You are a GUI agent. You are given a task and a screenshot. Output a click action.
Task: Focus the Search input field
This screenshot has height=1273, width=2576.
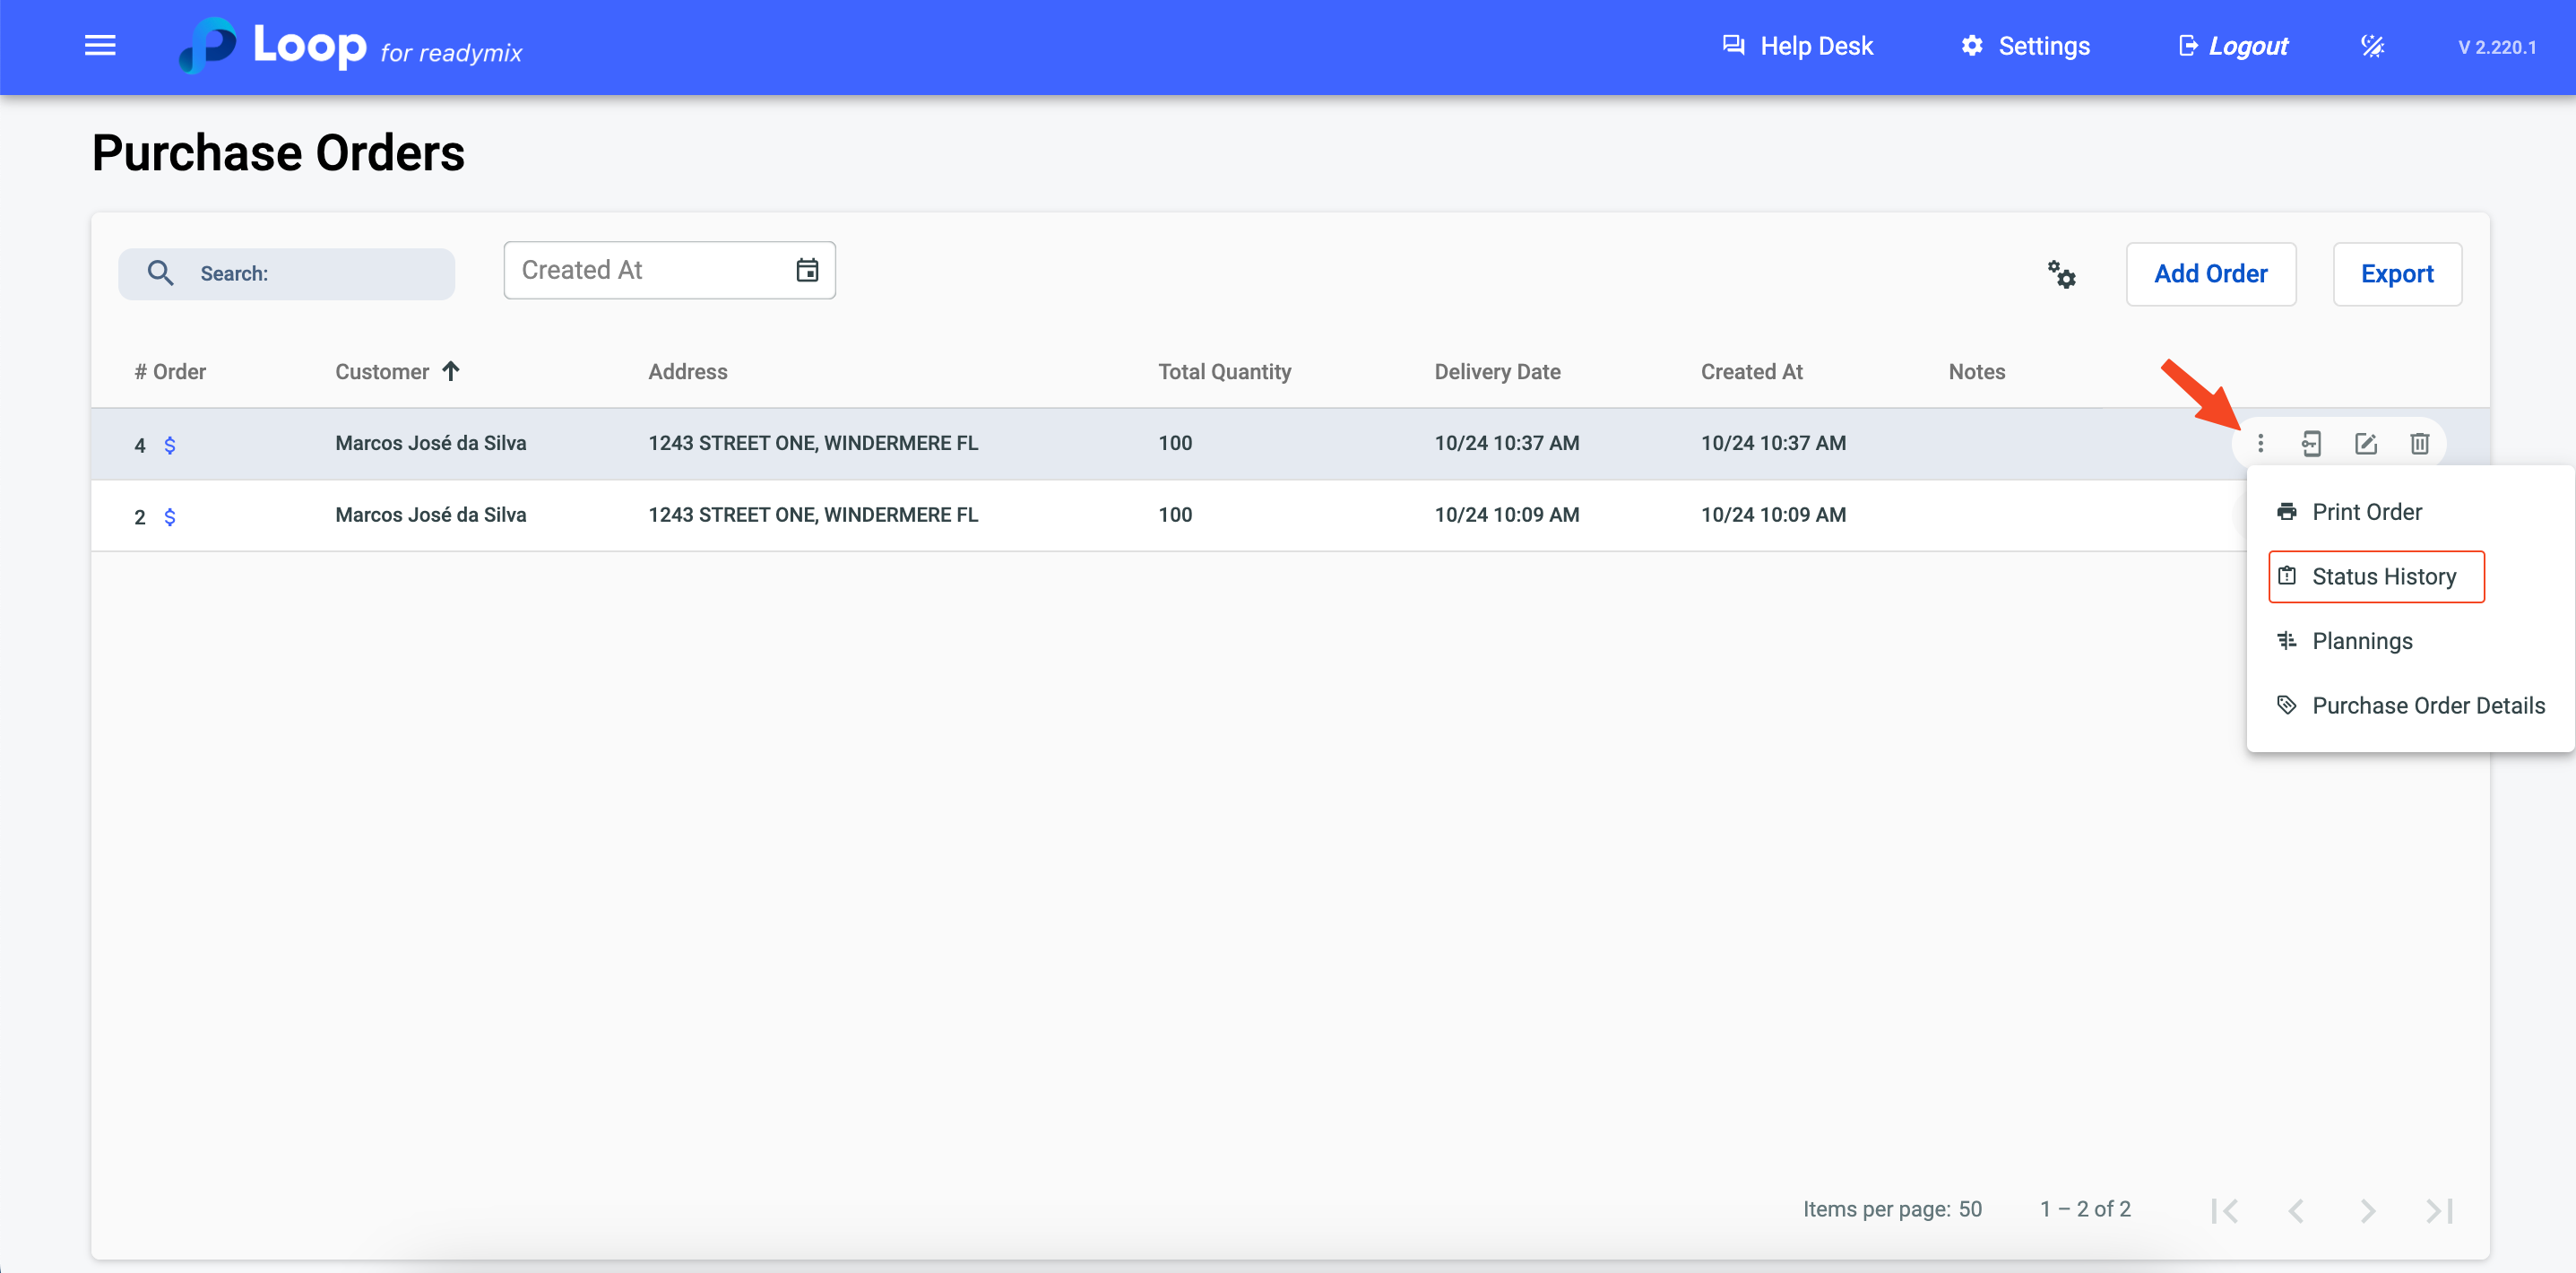(x=320, y=274)
